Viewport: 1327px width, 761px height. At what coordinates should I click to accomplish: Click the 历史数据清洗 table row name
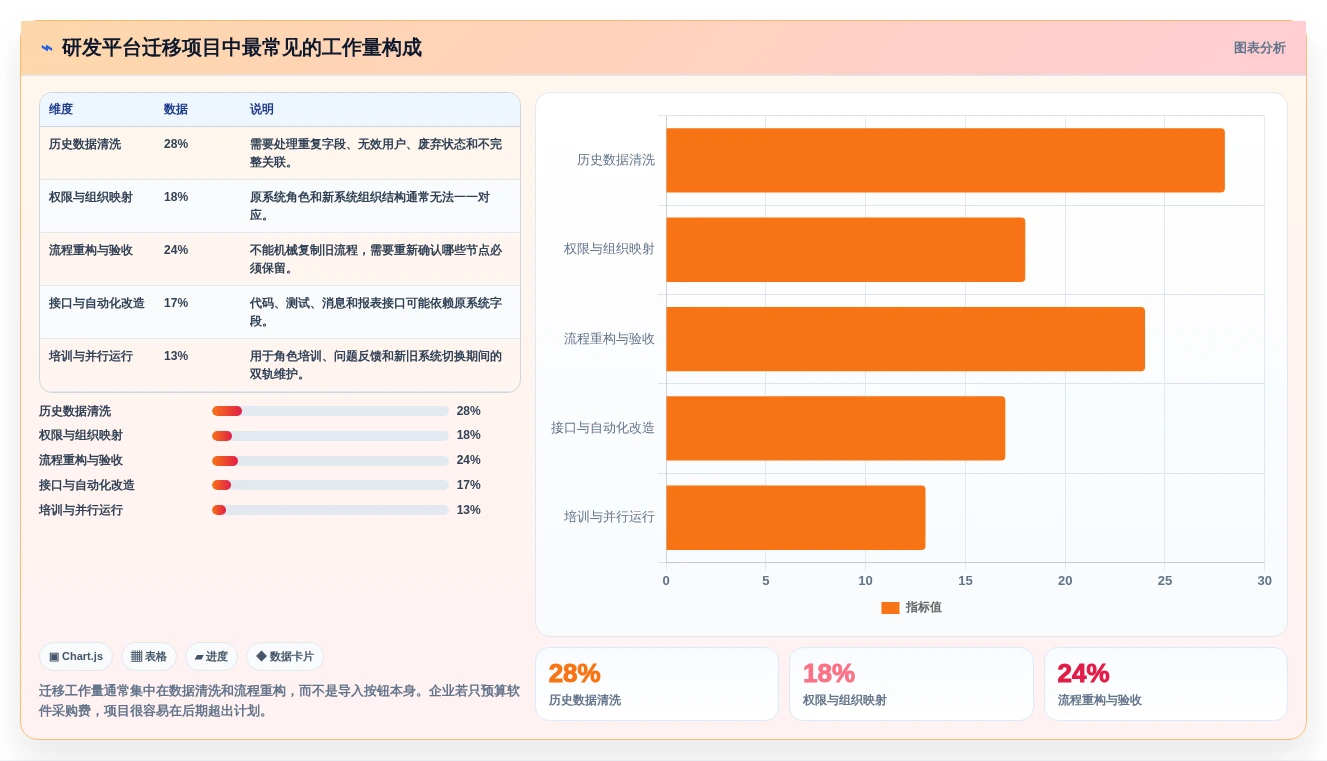coord(85,144)
